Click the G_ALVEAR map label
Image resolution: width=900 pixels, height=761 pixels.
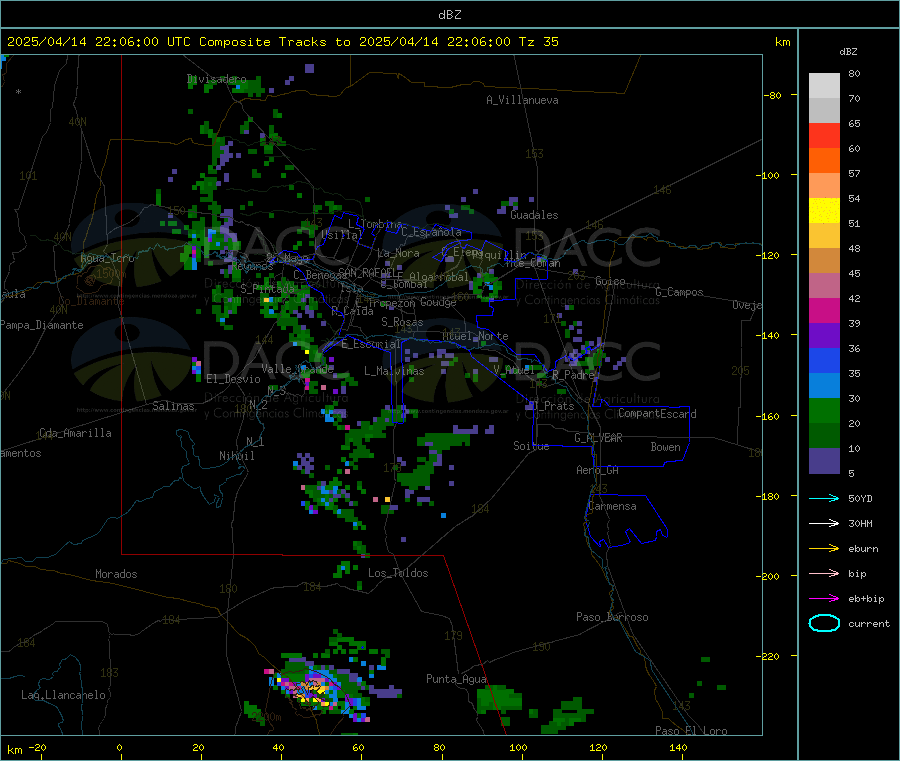pyautogui.click(x=599, y=438)
